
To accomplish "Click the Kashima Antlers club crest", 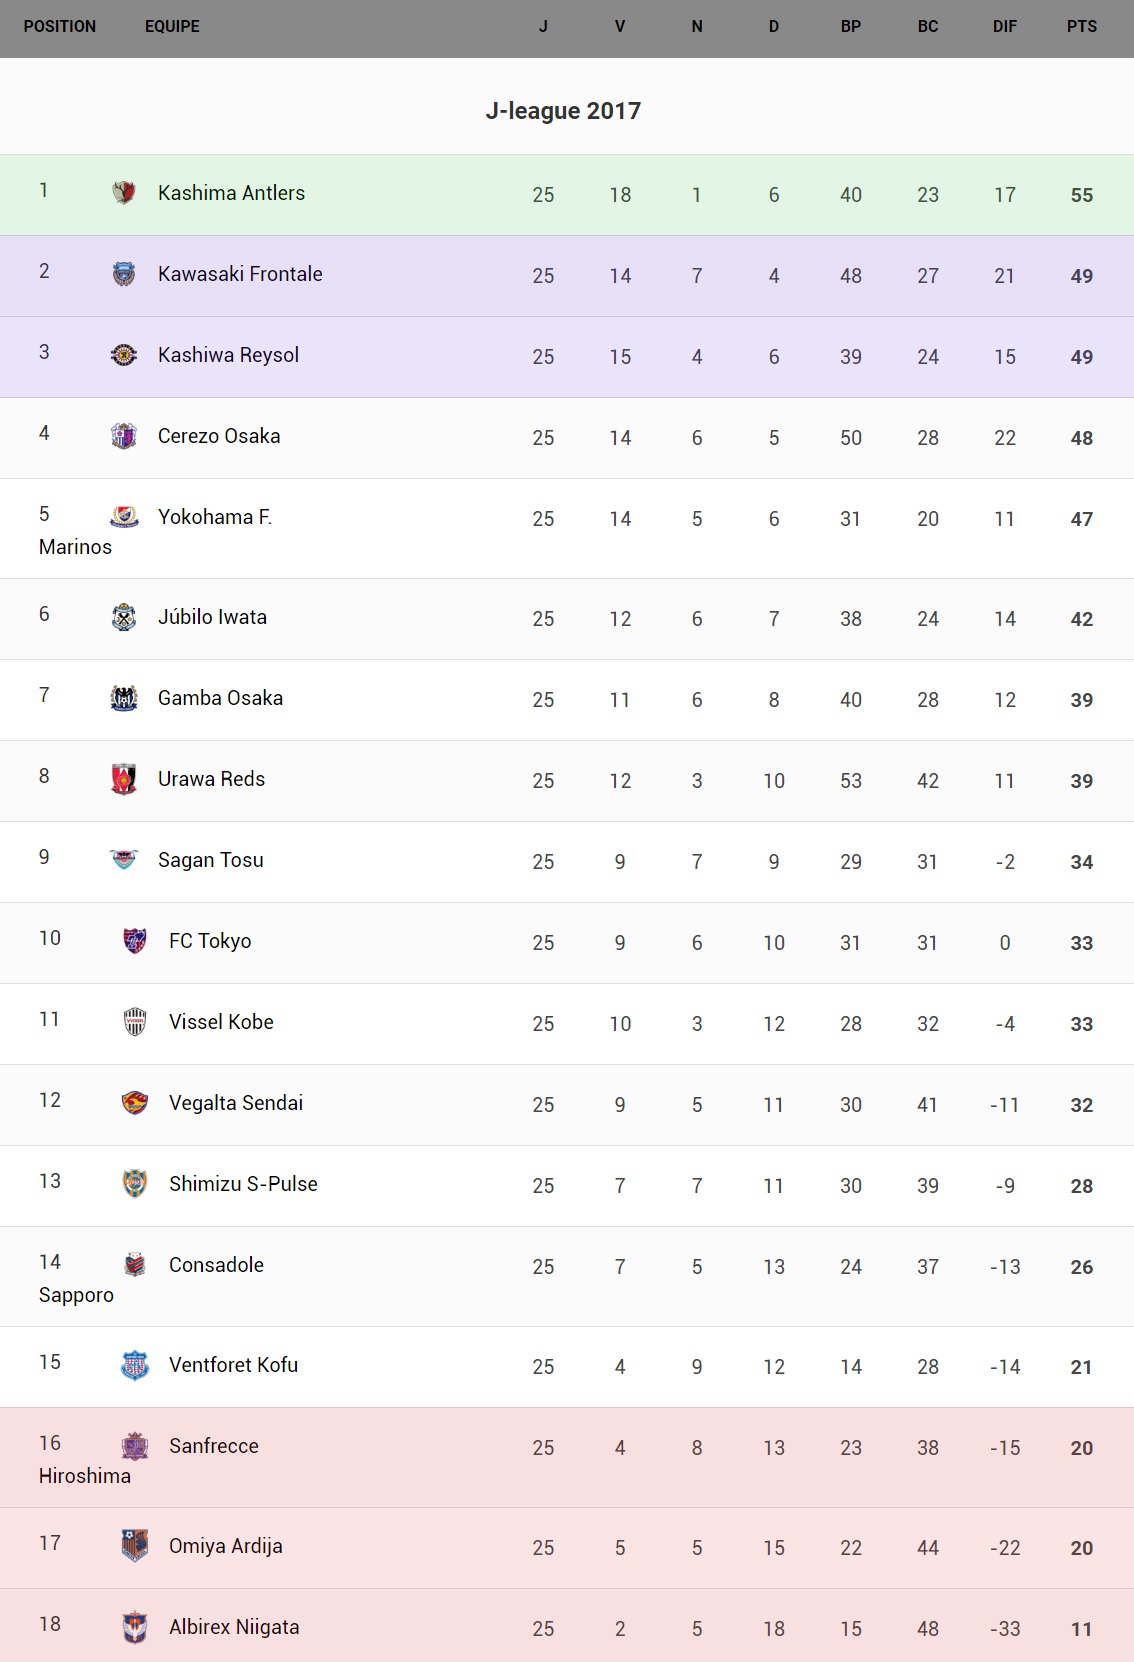I will tap(124, 192).
